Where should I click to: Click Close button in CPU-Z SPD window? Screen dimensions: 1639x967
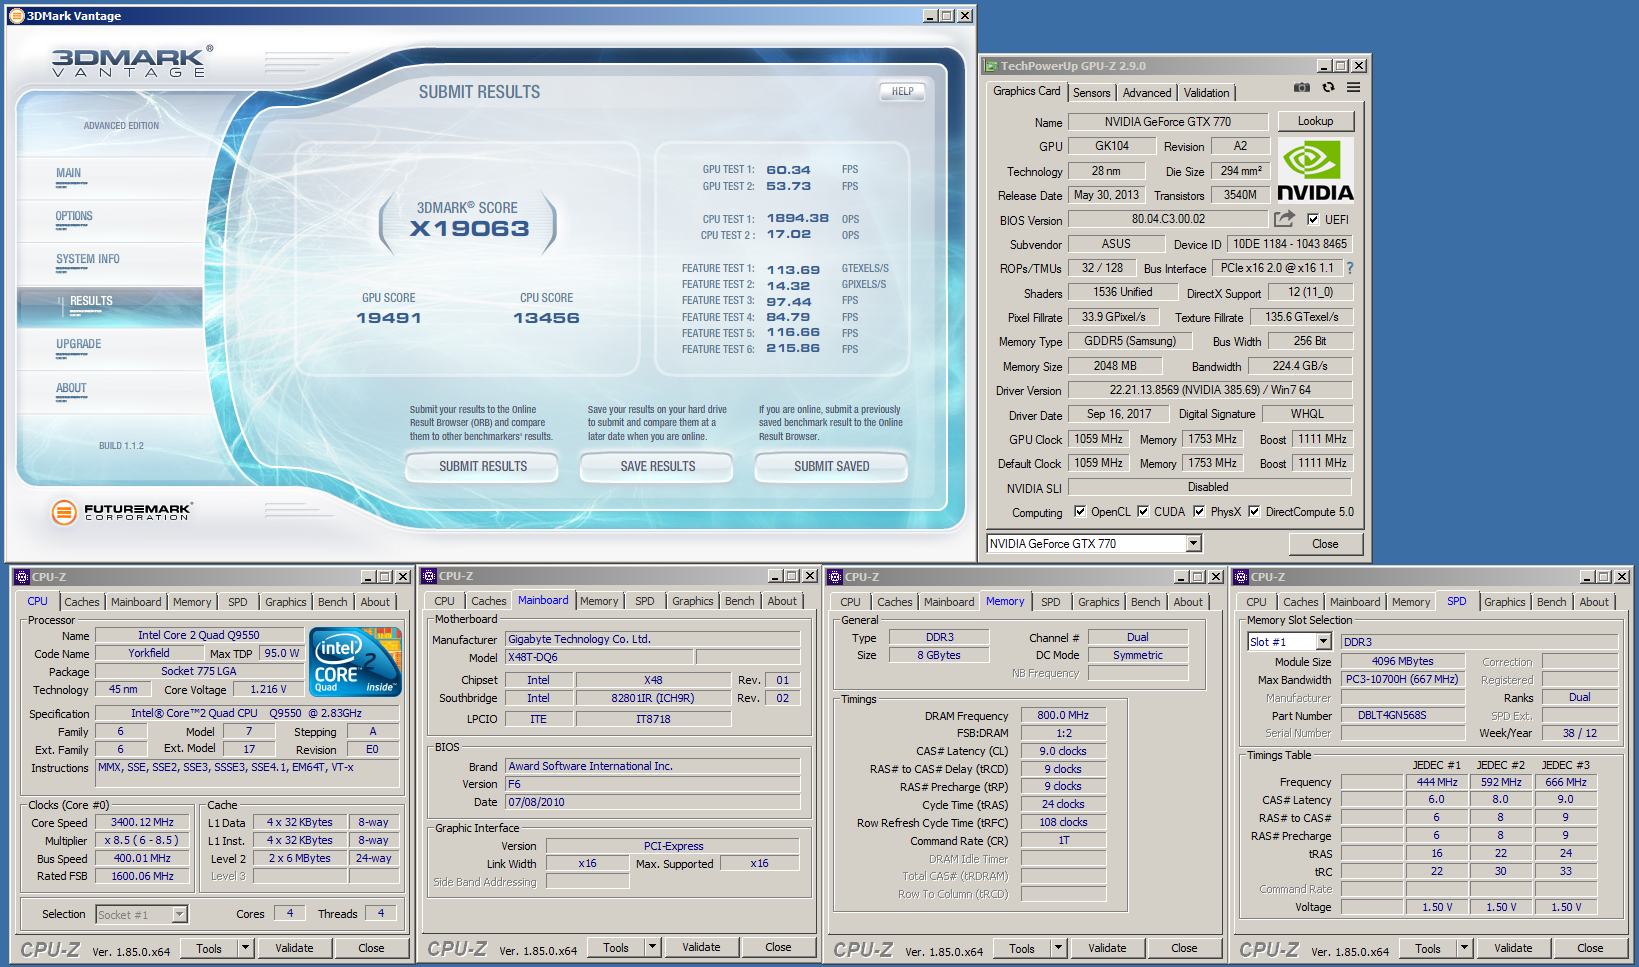point(1590,948)
